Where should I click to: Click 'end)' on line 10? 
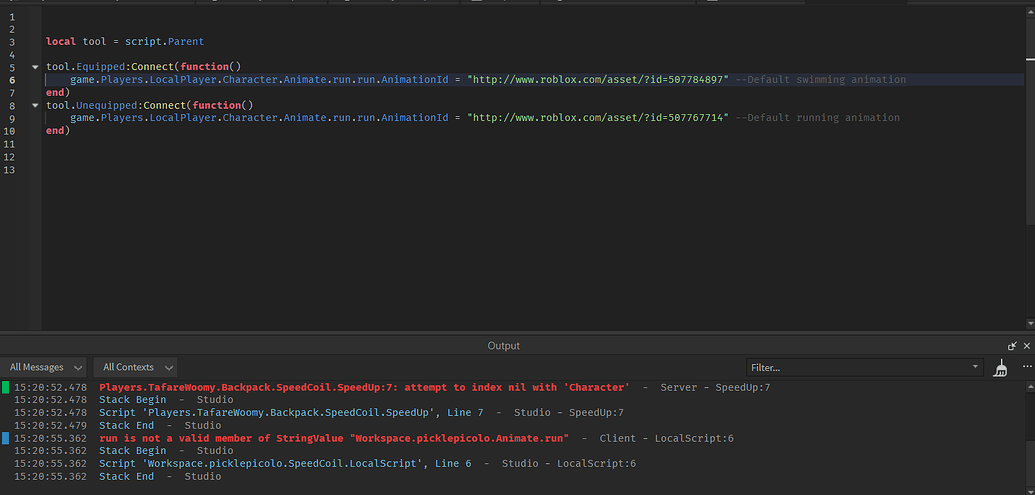(58, 131)
